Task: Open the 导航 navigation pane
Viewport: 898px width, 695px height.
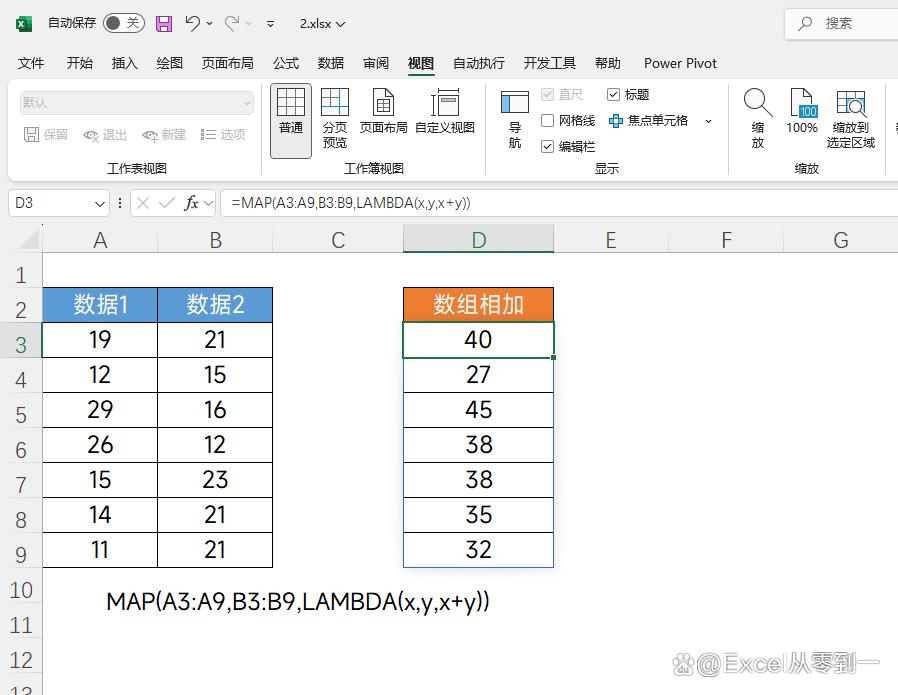Action: [x=515, y=118]
